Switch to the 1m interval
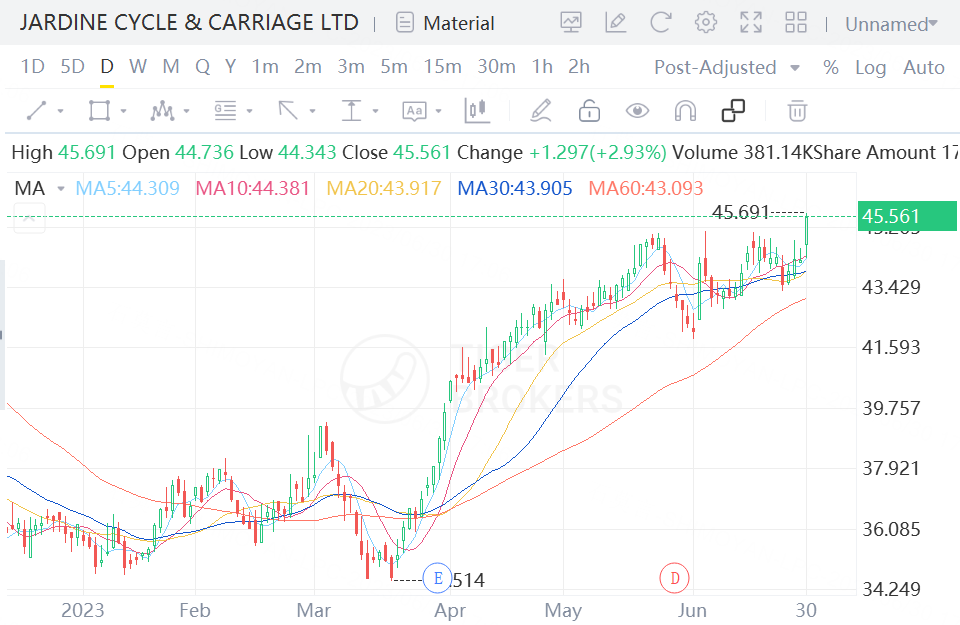The image size is (960, 625). (265, 66)
